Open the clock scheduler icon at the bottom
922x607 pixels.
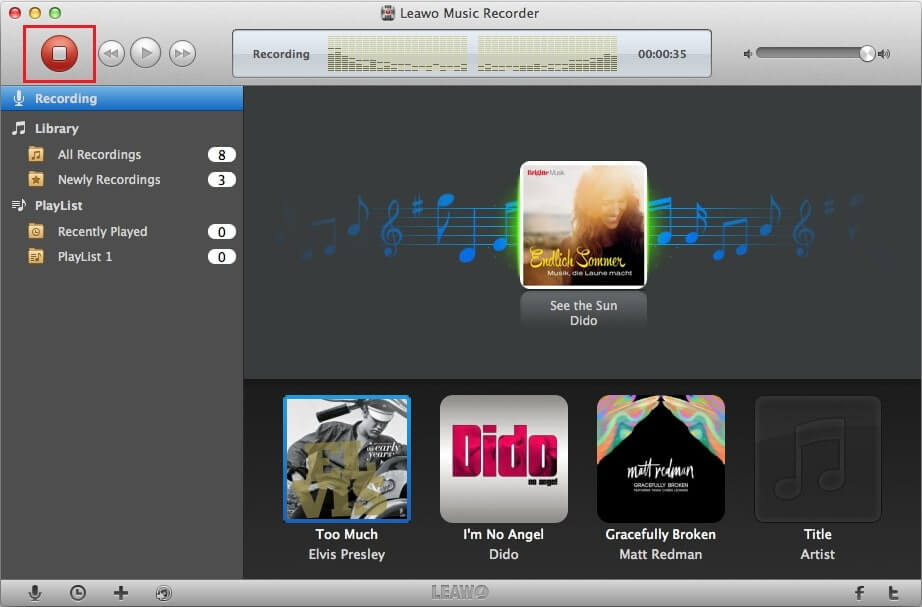tap(78, 593)
